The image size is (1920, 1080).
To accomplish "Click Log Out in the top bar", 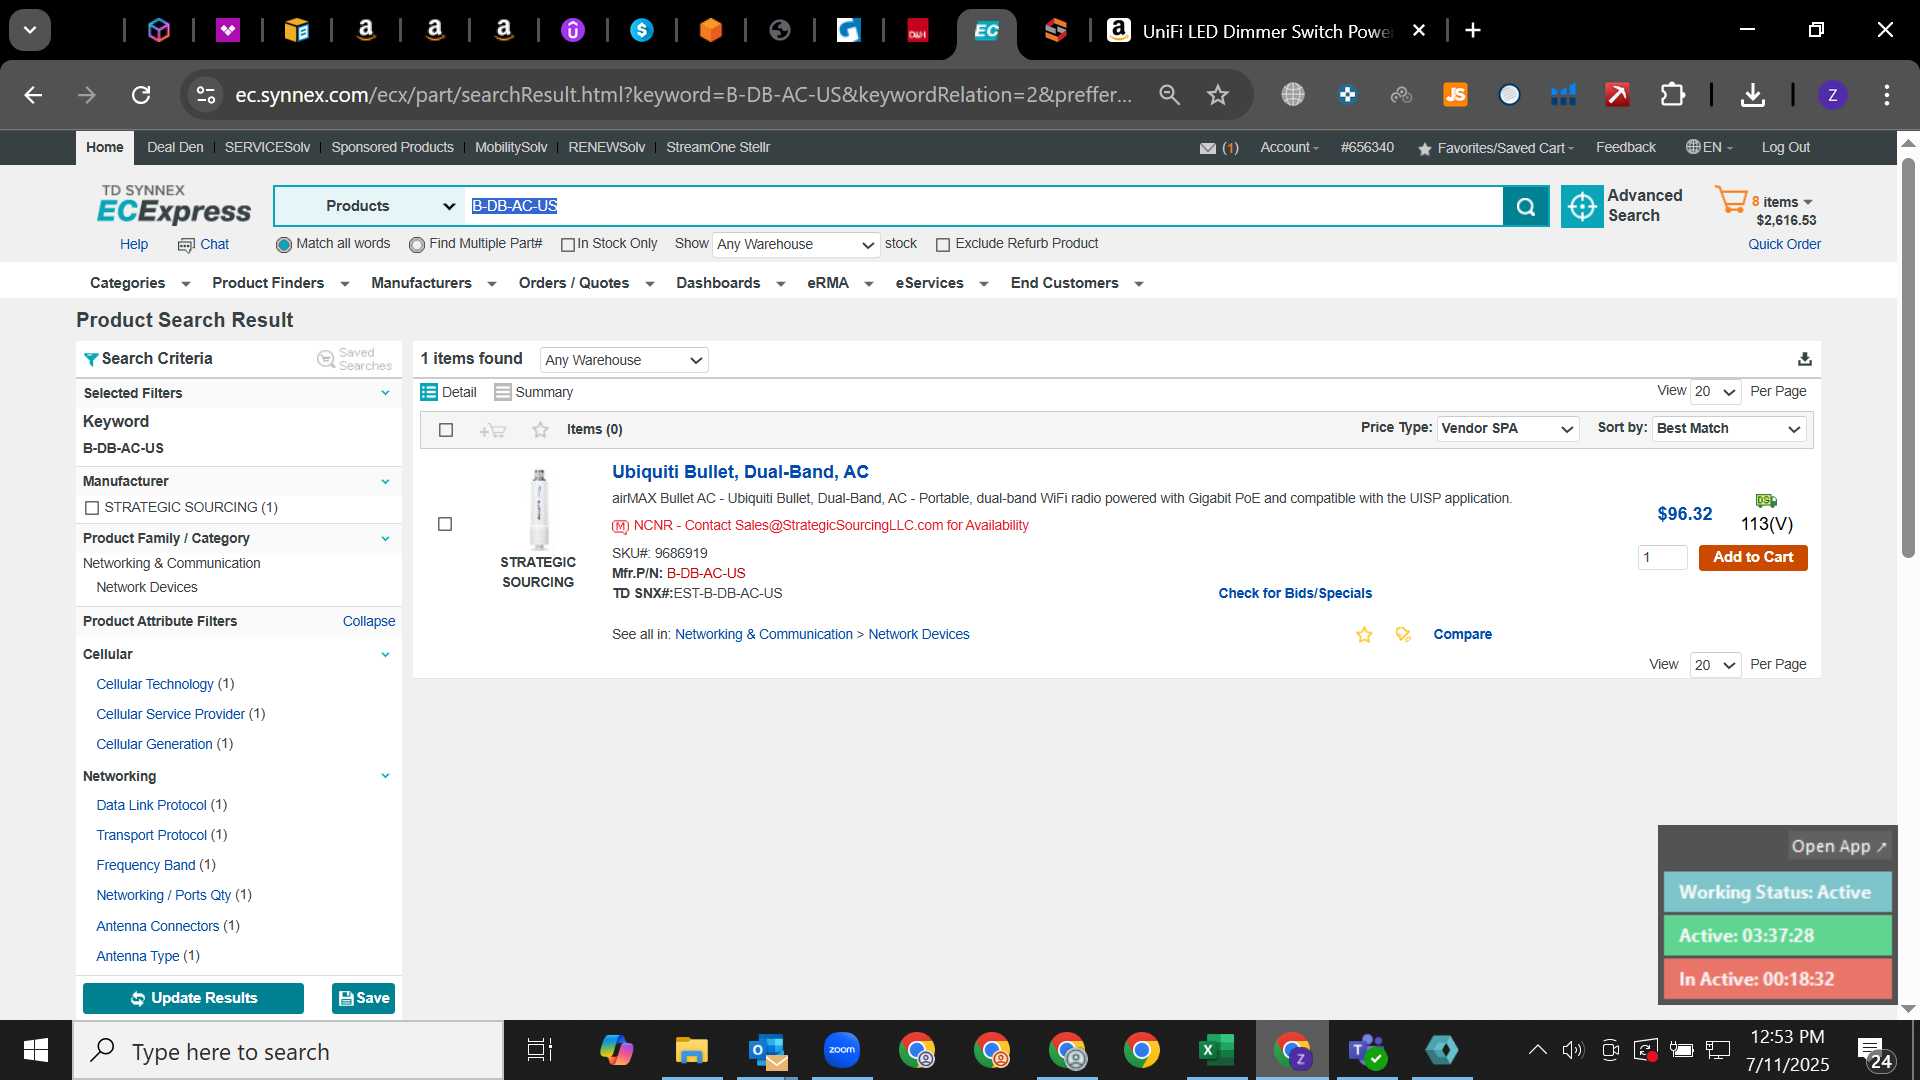I will click(1785, 148).
